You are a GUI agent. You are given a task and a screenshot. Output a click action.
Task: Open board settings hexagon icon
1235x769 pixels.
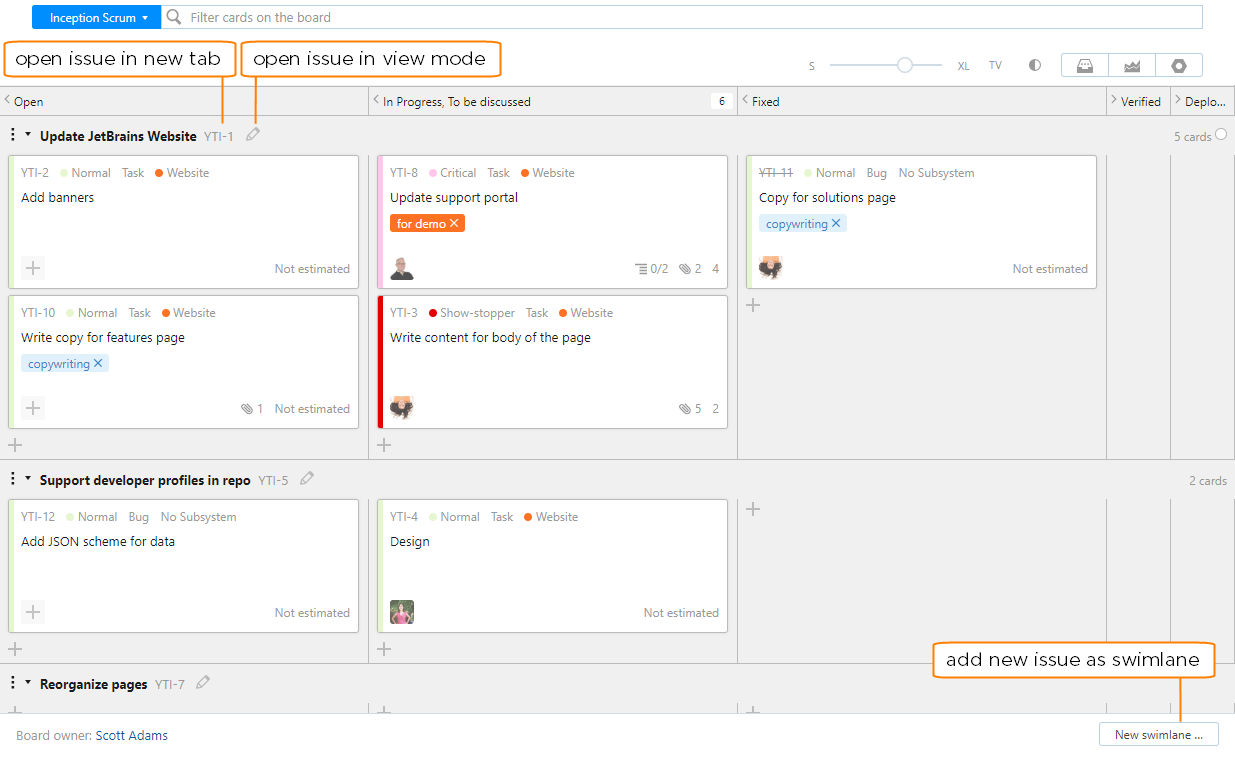1179,65
